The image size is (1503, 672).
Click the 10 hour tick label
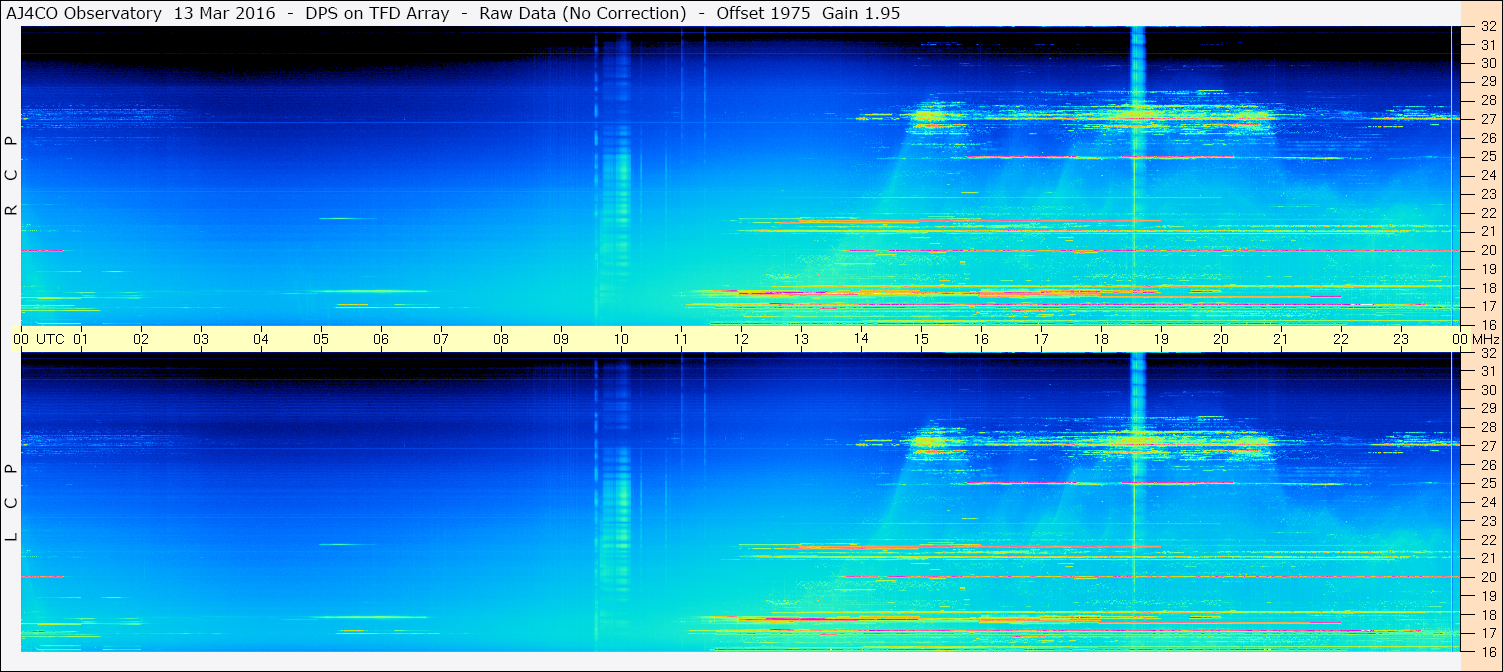[x=621, y=339]
